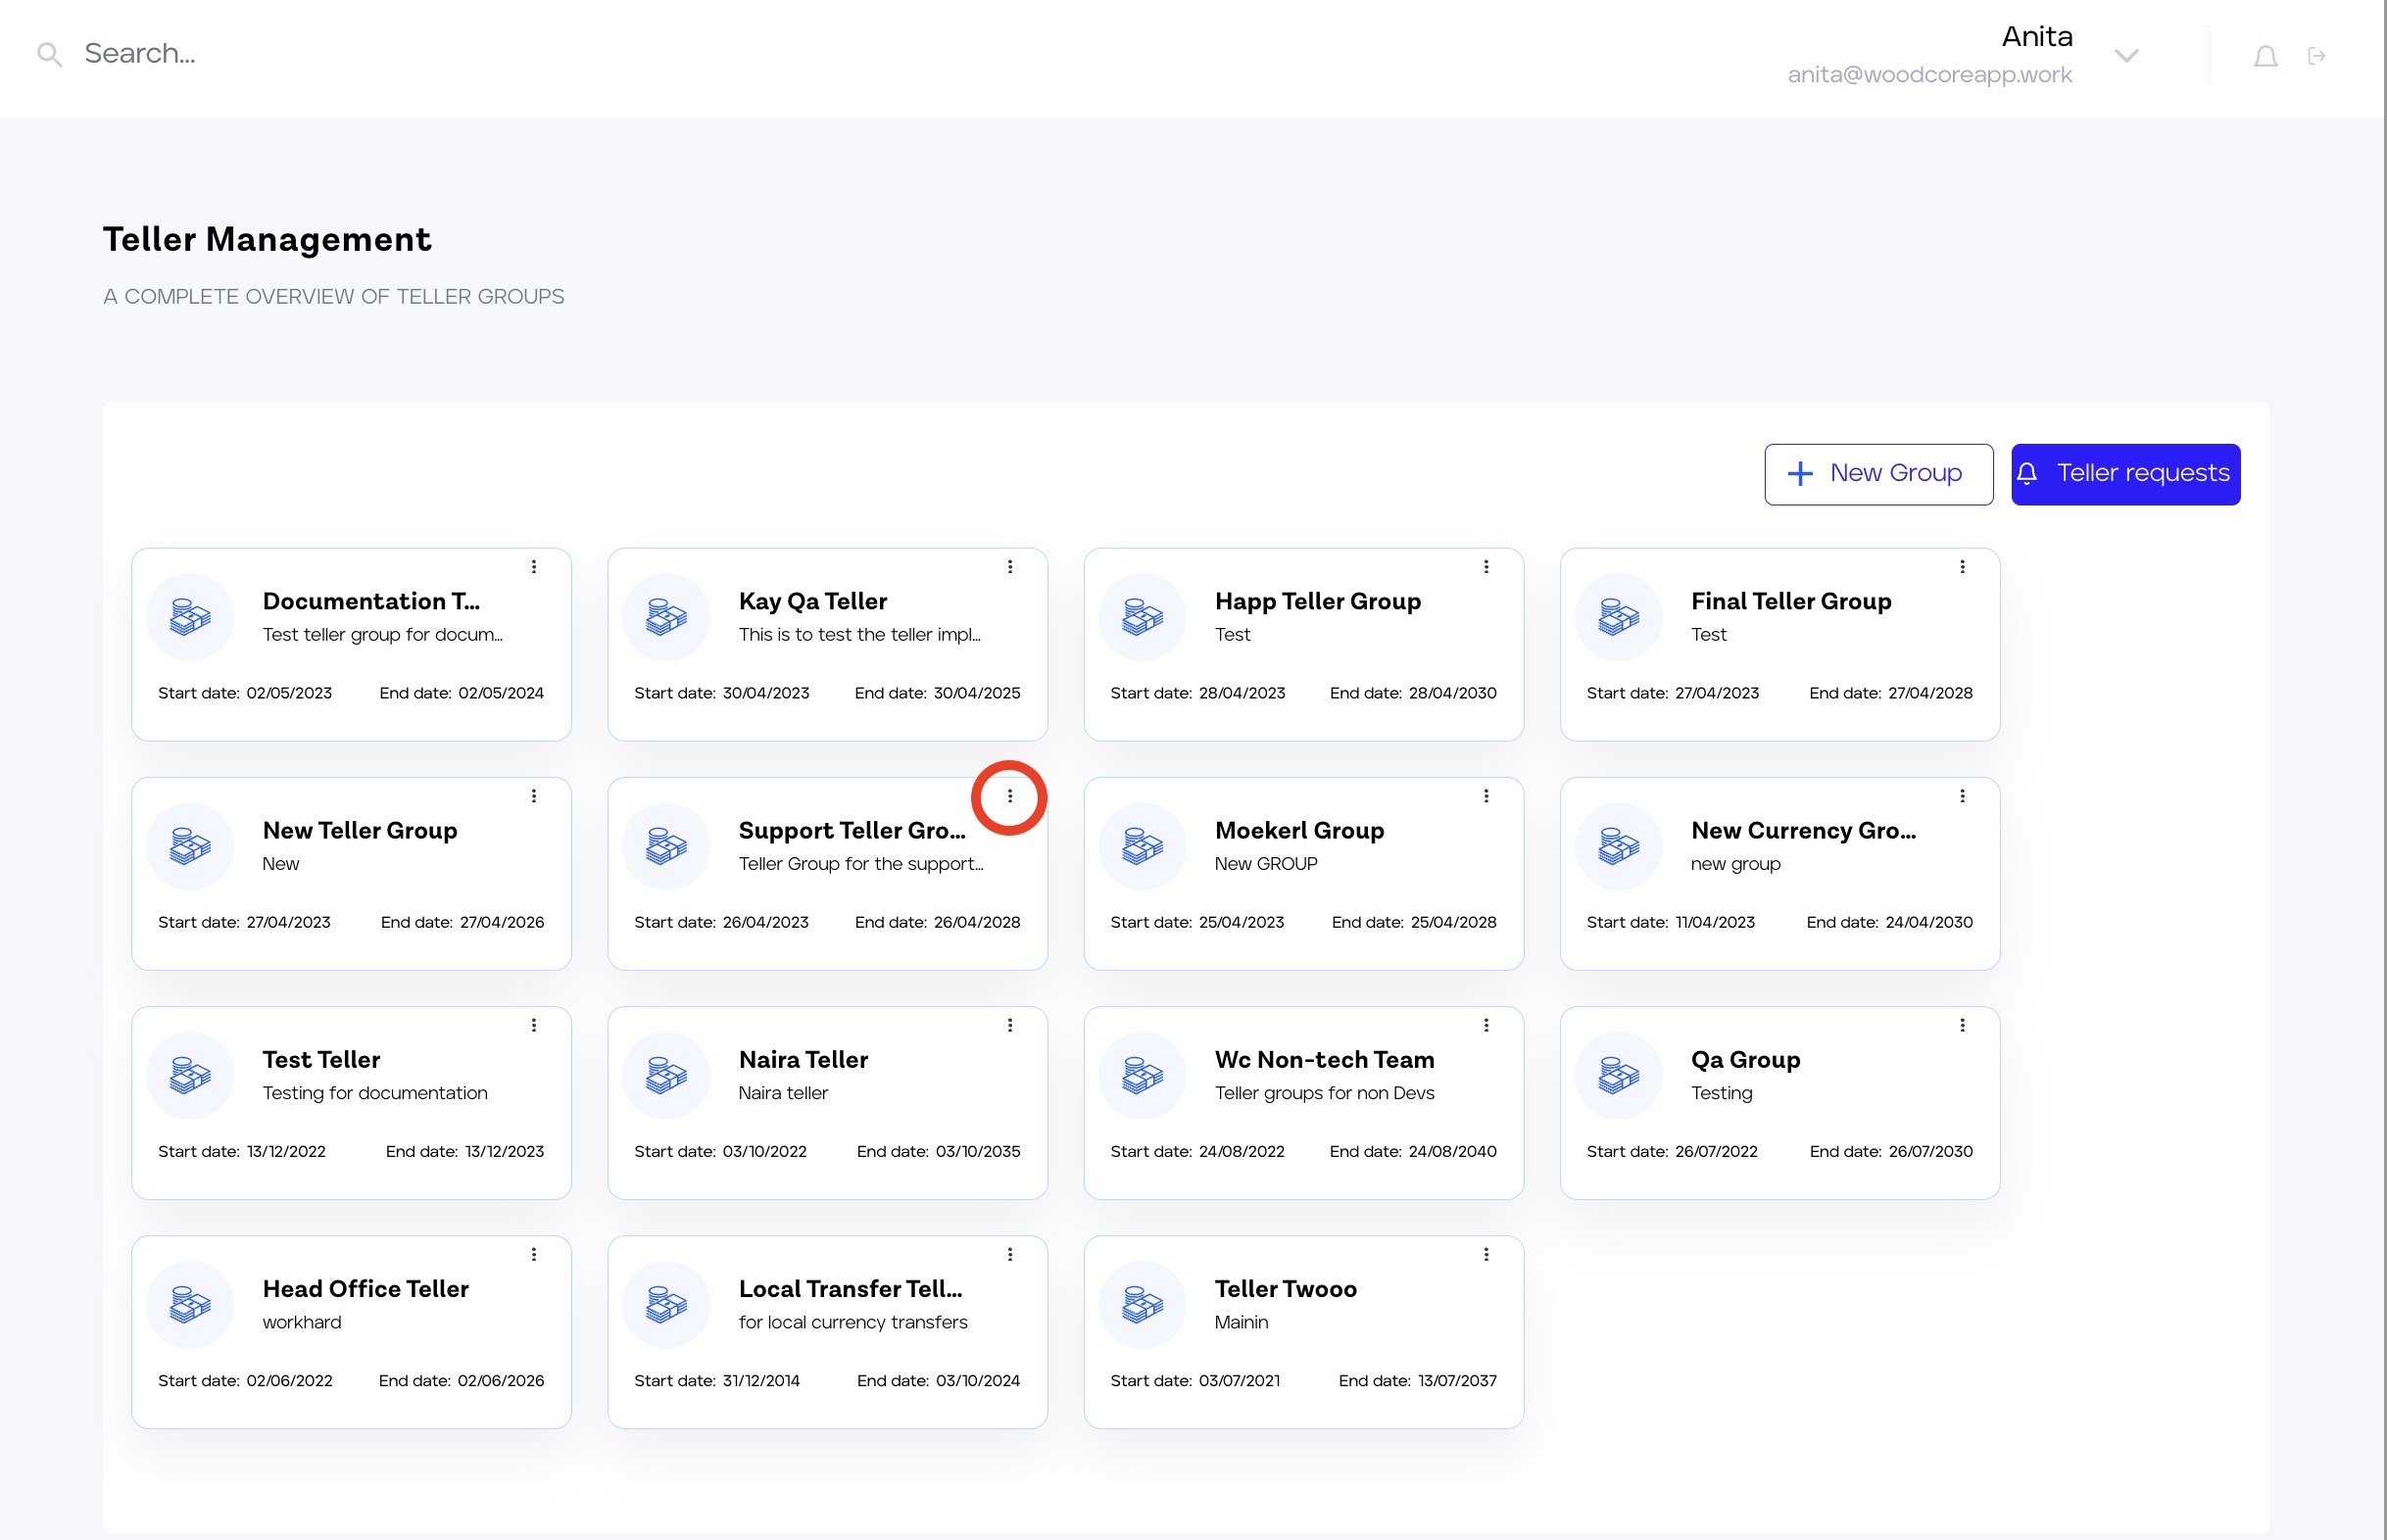Open Teller requests
Screen dimensions: 2387x1540
[2125, 474]
